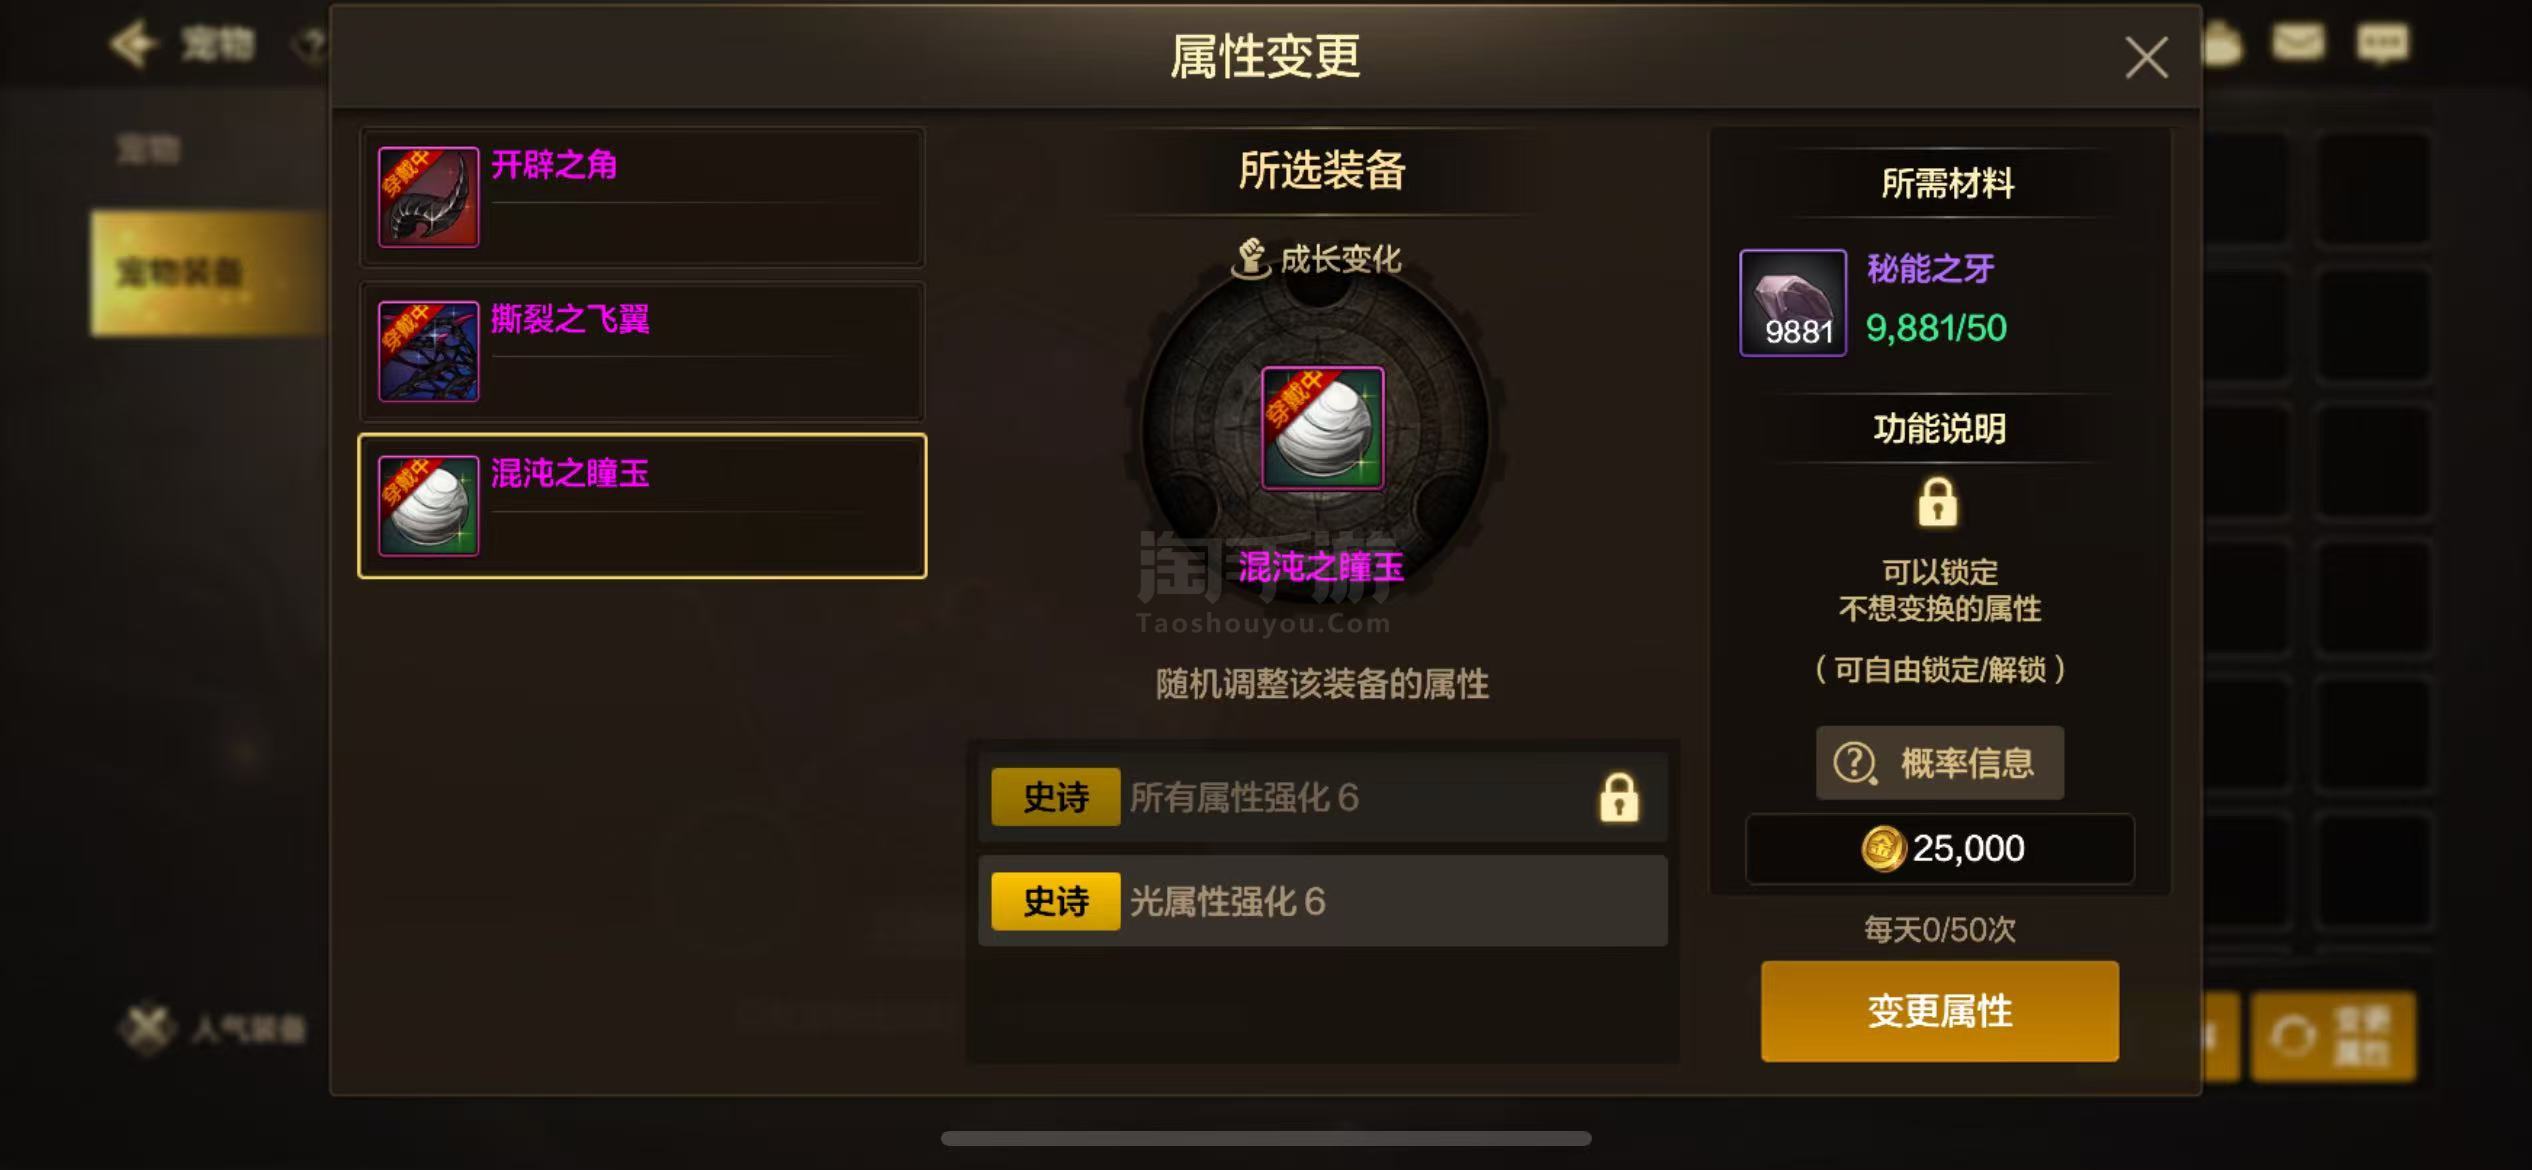Click the 变更属性 button
This screenshot has width=2532, height=1170.
1939,1011
